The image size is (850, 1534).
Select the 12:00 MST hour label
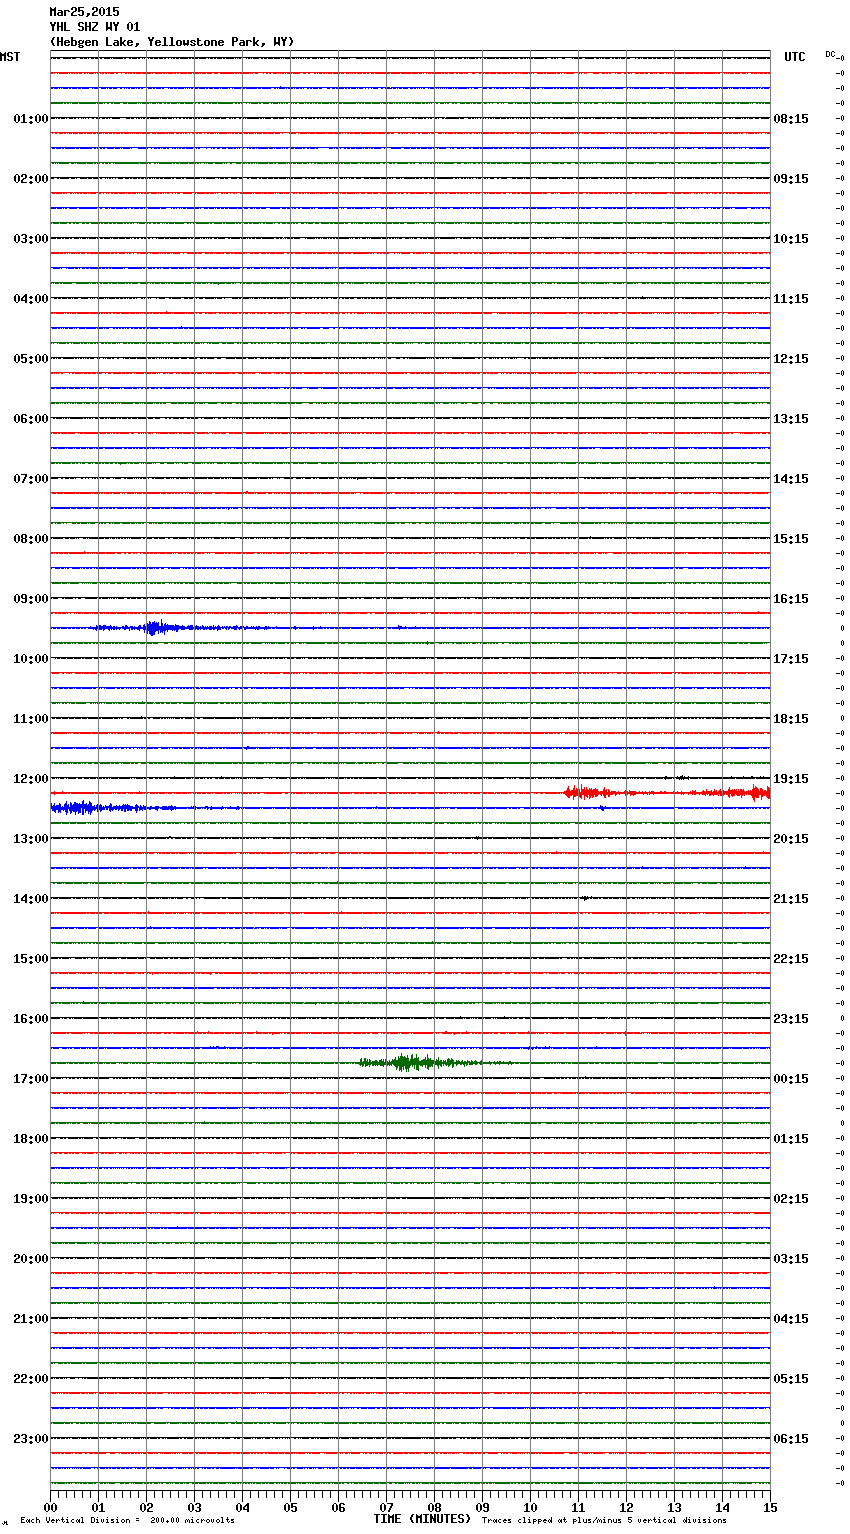tap(31, 779)
